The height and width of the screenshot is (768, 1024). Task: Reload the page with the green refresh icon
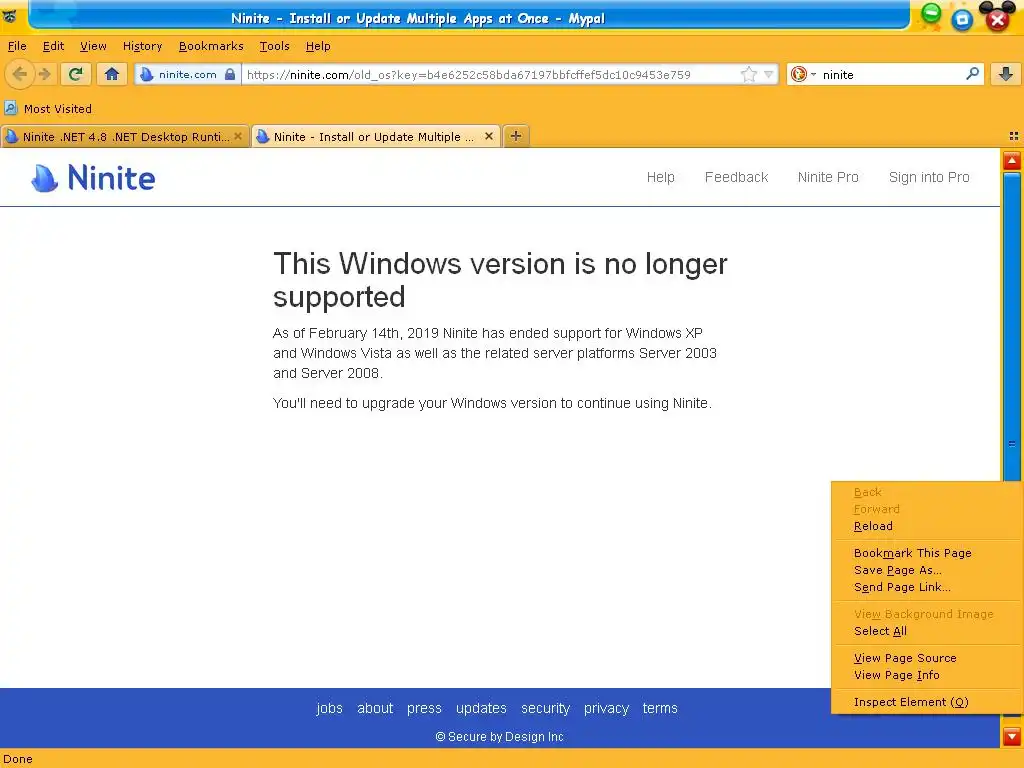76,74
